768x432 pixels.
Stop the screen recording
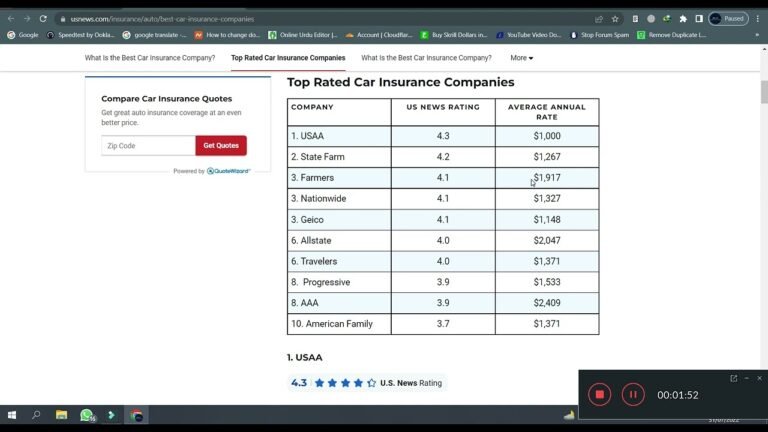pyautogui.click(x=600, y=394)
